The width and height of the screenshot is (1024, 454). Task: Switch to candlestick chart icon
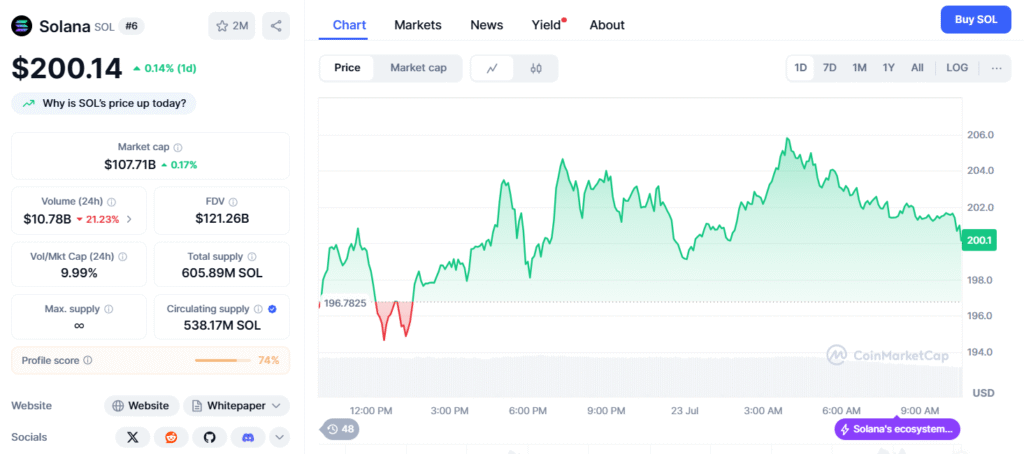tap(536, 68)
